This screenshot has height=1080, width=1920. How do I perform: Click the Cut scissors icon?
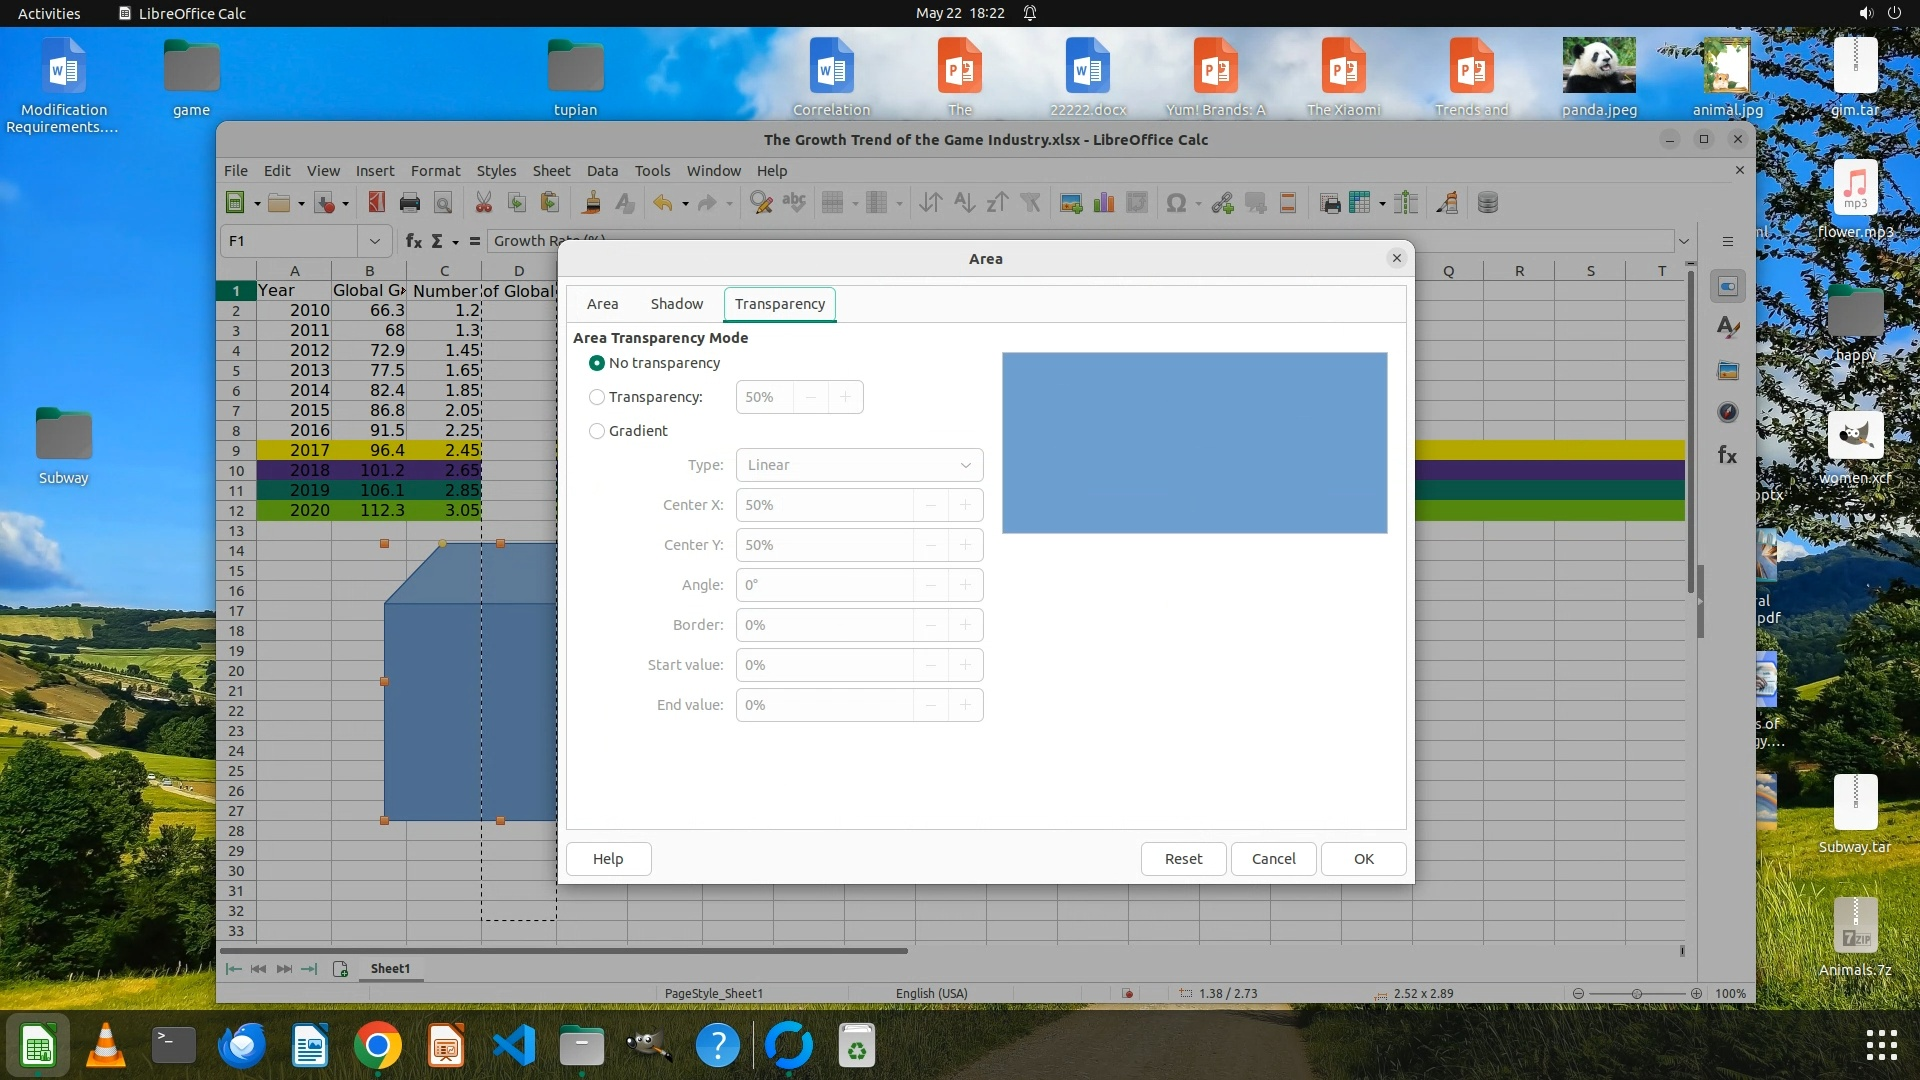[x=483, y=203]
